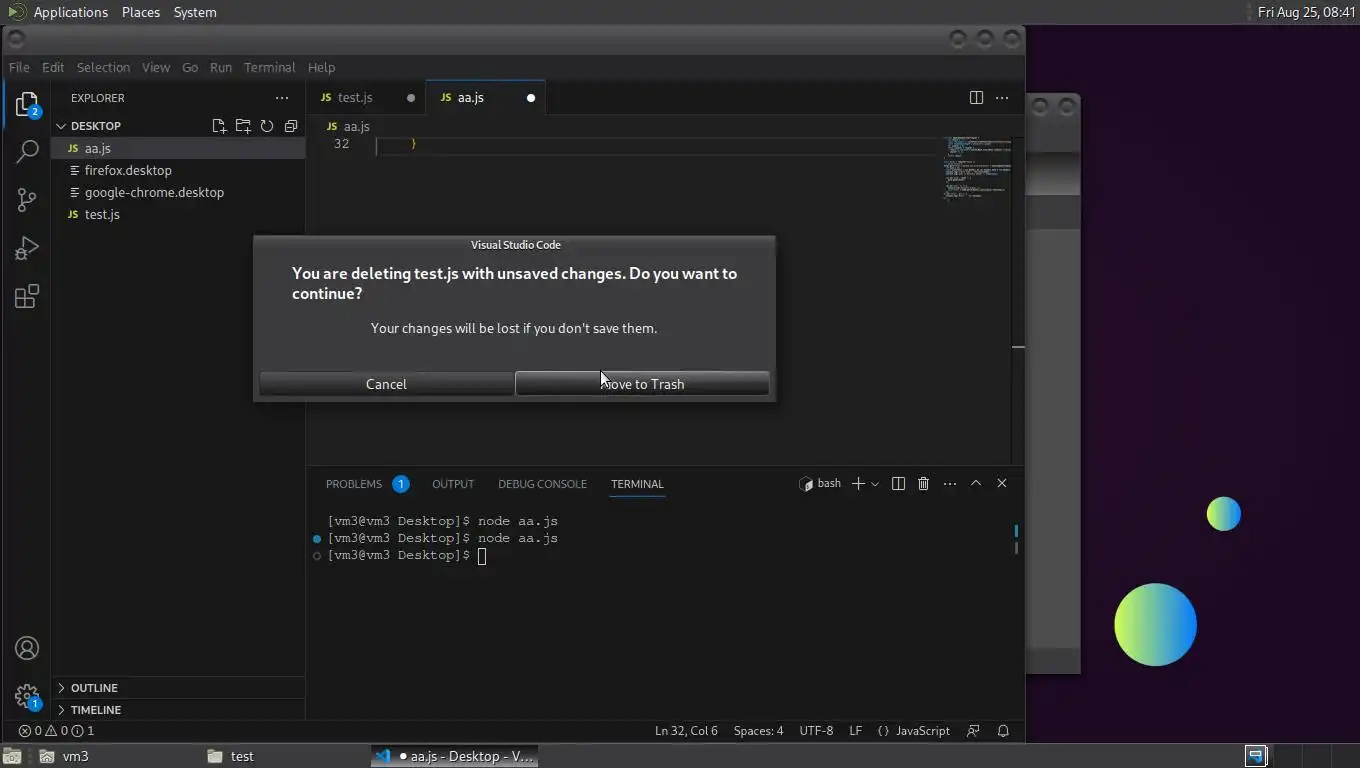Open the Go menu

[x=190, y=67]
